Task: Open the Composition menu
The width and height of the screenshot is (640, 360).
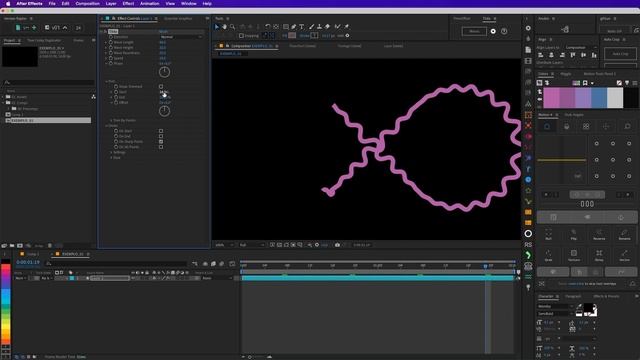Action: click(87, 4)
